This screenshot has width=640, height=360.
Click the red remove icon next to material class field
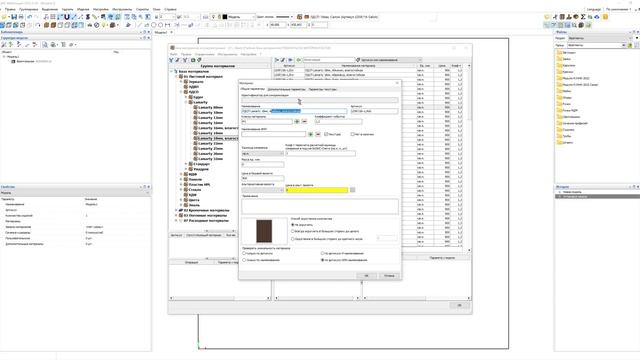[x=304, y=122]
